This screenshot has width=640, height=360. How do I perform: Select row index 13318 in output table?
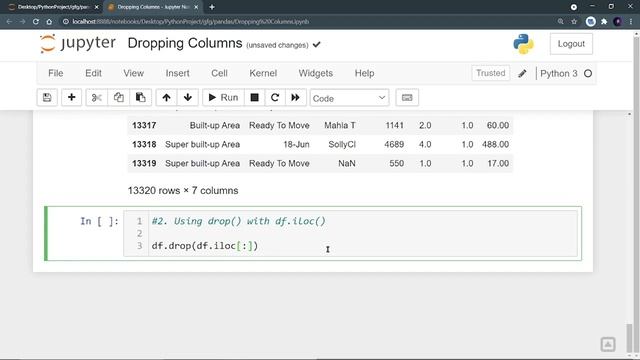(144, 144)
